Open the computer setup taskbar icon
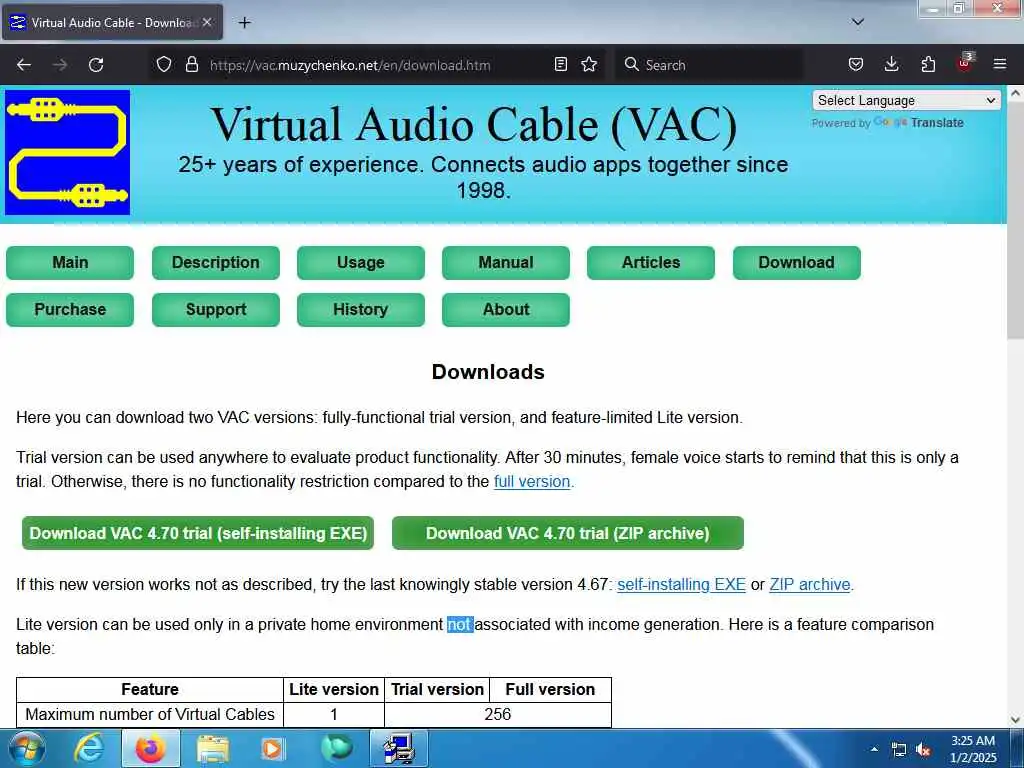 399,749
